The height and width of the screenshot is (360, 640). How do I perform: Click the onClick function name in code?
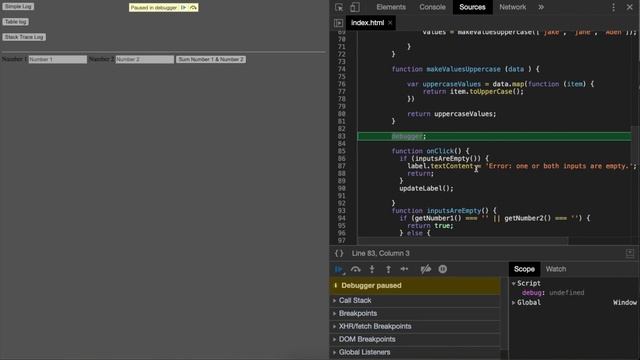coord(440,151)
